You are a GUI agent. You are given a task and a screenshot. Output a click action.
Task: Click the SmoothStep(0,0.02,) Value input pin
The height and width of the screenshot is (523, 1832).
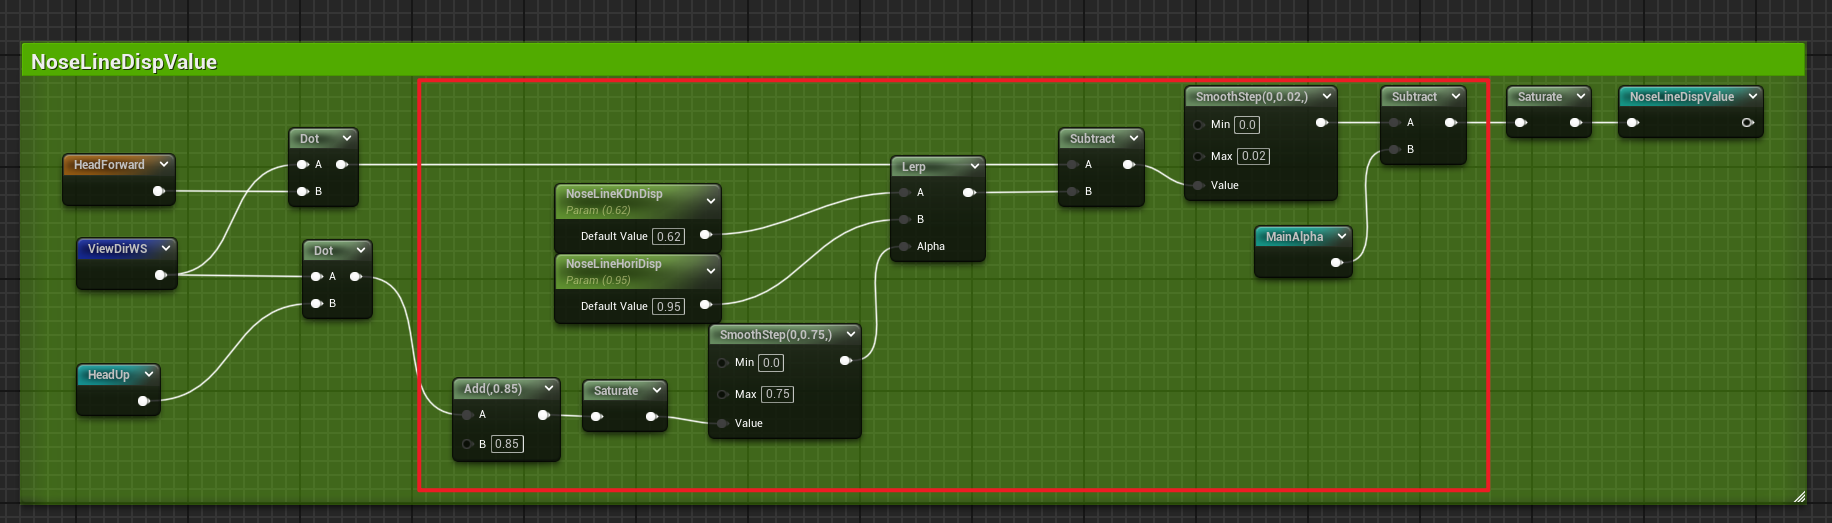[x=1198, y=185]
